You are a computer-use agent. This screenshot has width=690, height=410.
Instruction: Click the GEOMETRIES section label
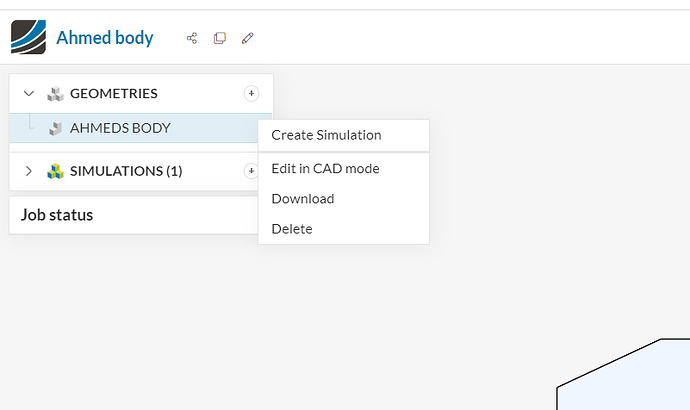pyautogui.click(x=113, y=94)
